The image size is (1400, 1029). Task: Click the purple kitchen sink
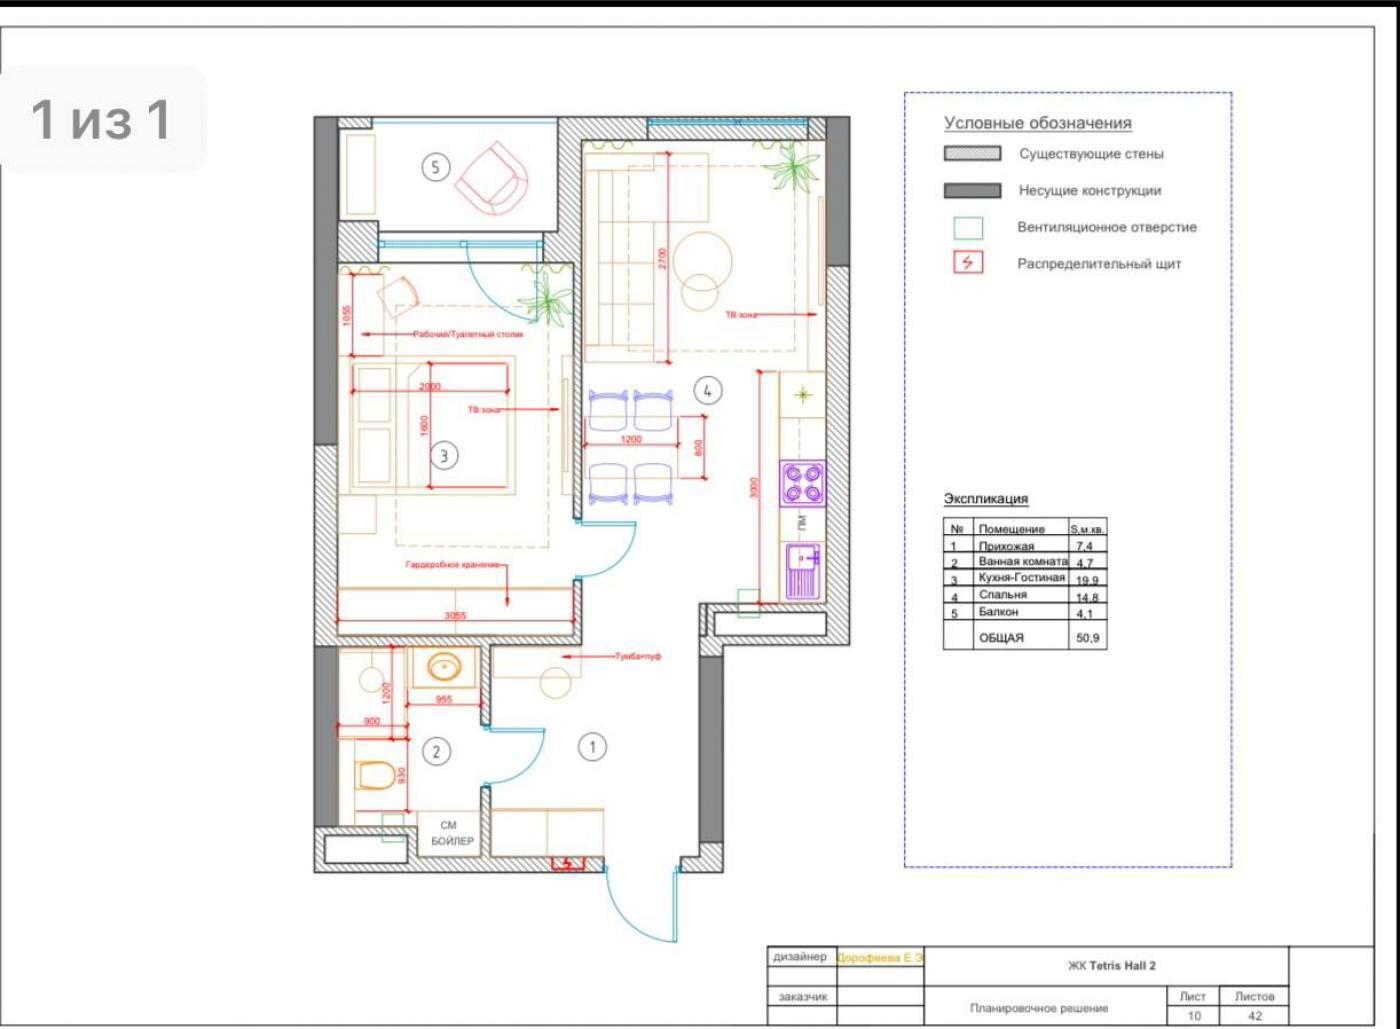coord(802,570)
